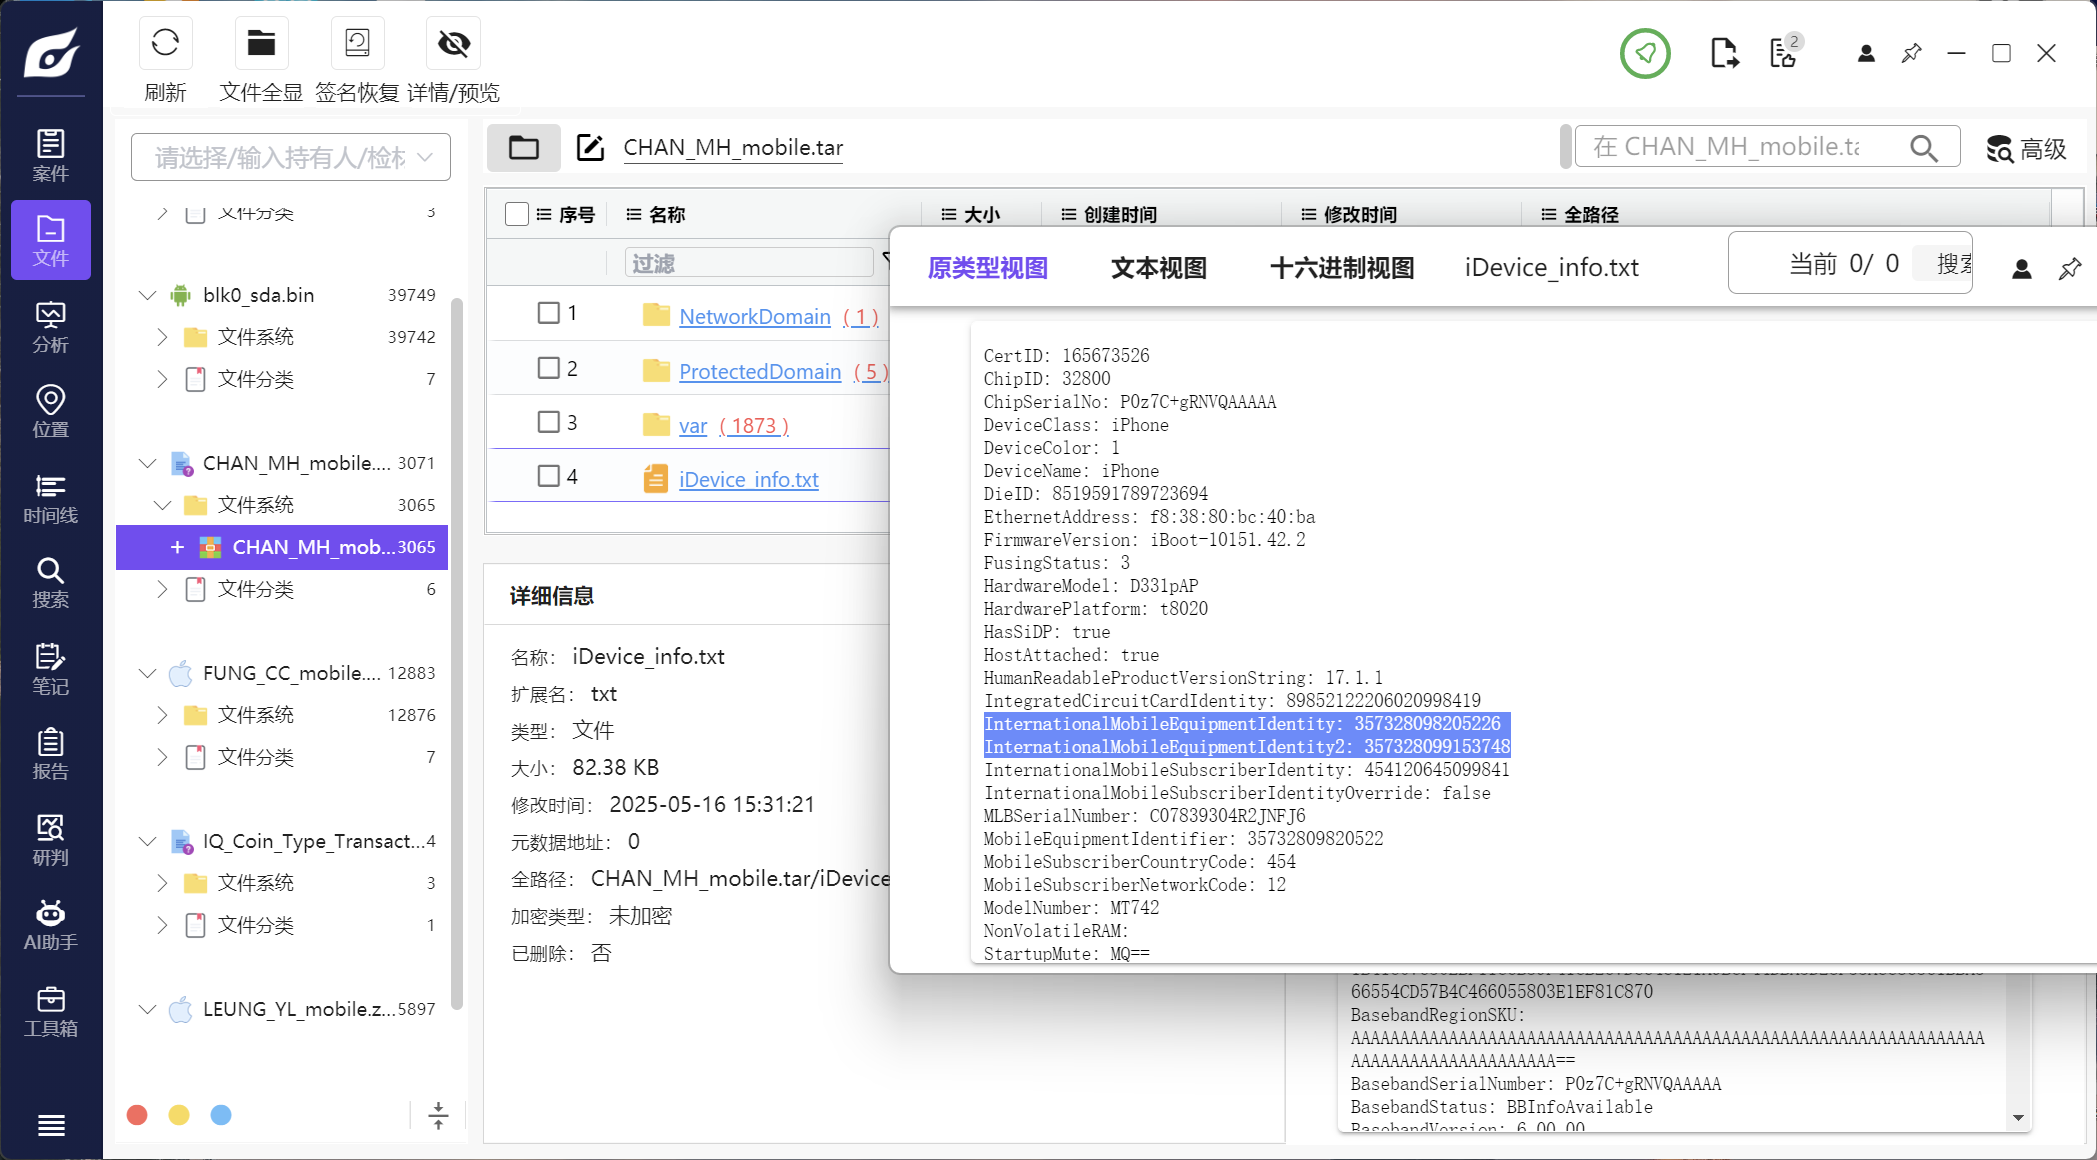The height and width of the screenshot is (1160, 2097).
Task: Click the 签名恢复 icon
Action: pos(357,43)
